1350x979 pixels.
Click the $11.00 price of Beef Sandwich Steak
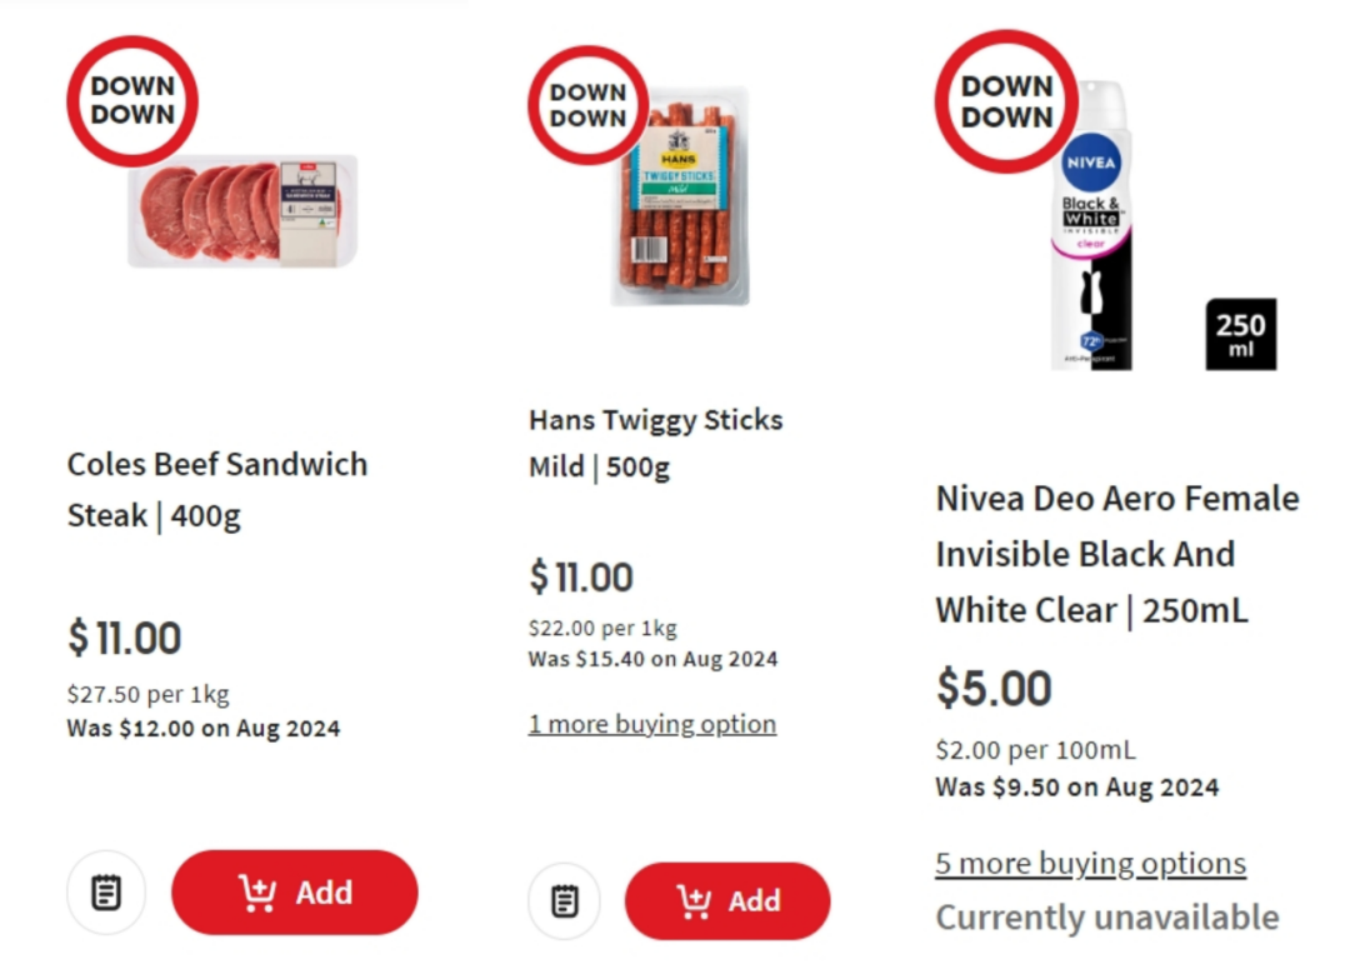pyautogui.click(x=124, y=638)
